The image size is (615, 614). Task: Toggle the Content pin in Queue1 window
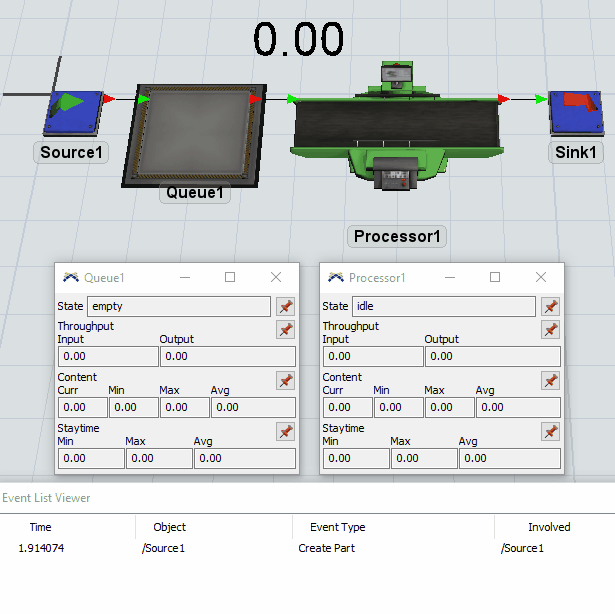(x=285, y=380)
